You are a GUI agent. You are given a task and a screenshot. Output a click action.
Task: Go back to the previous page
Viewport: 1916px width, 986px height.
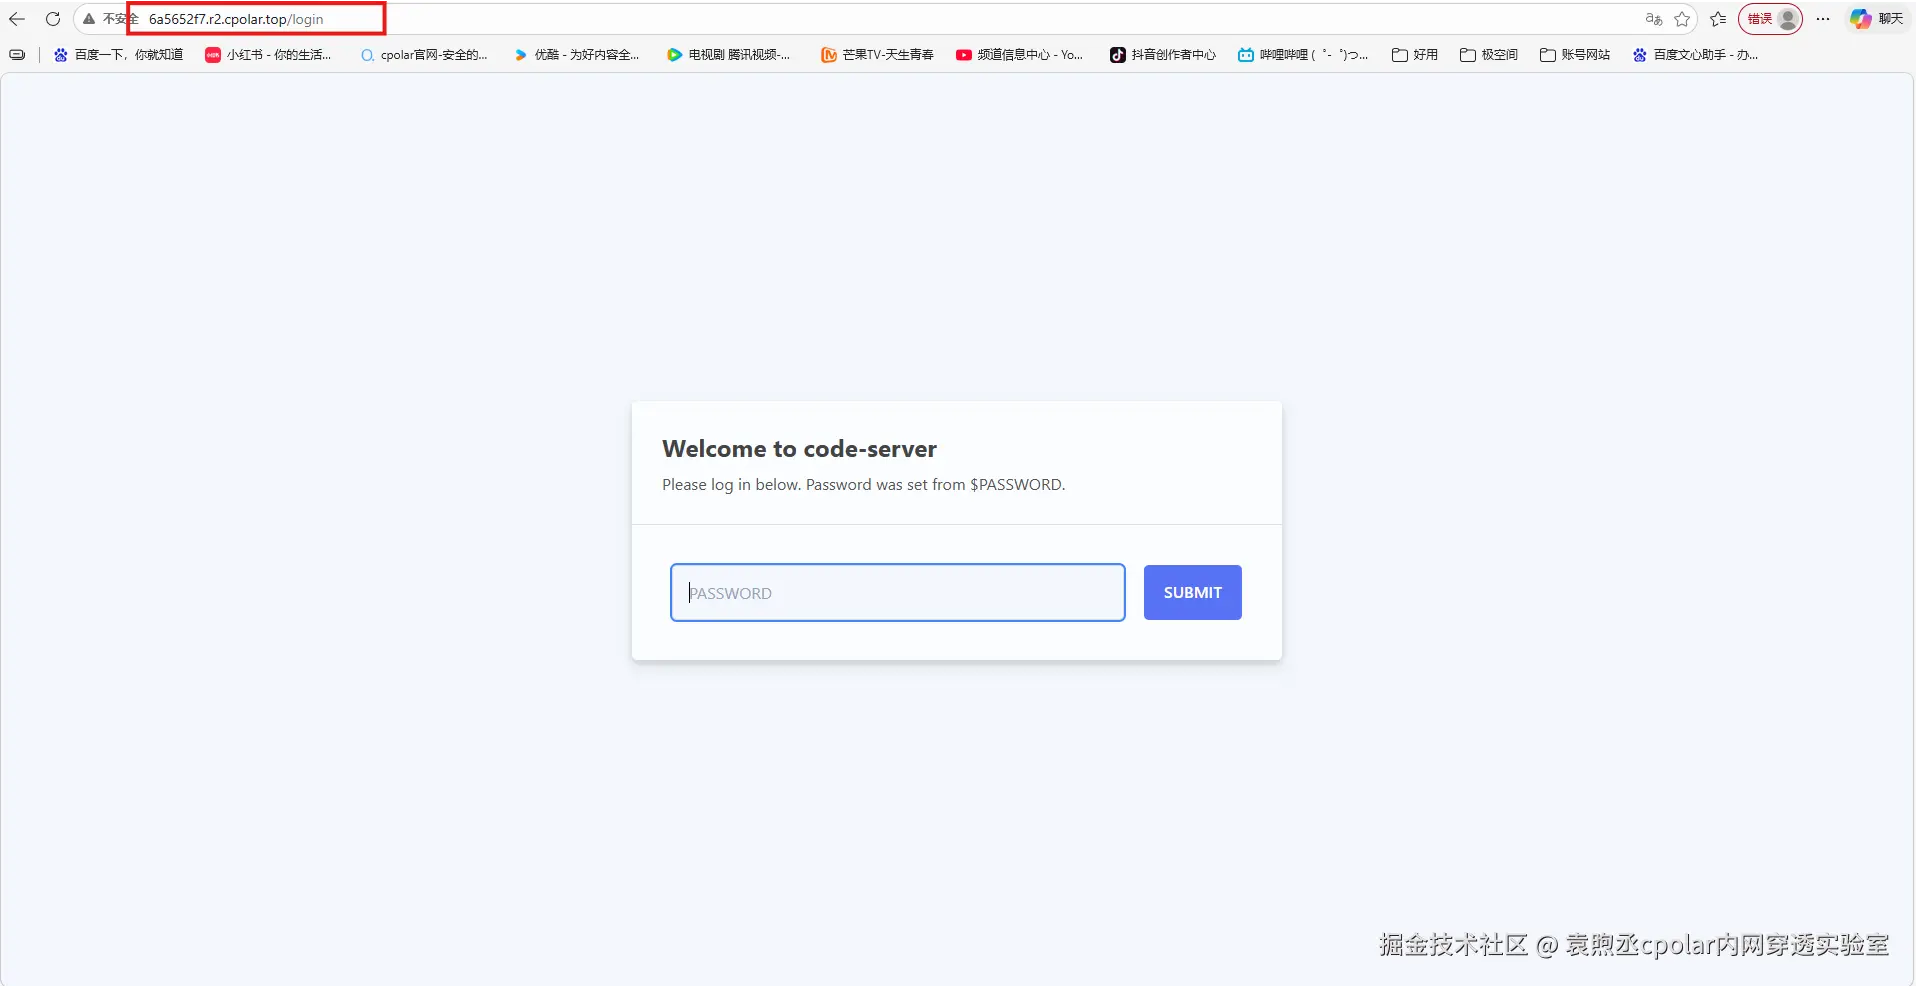[17, 19]
